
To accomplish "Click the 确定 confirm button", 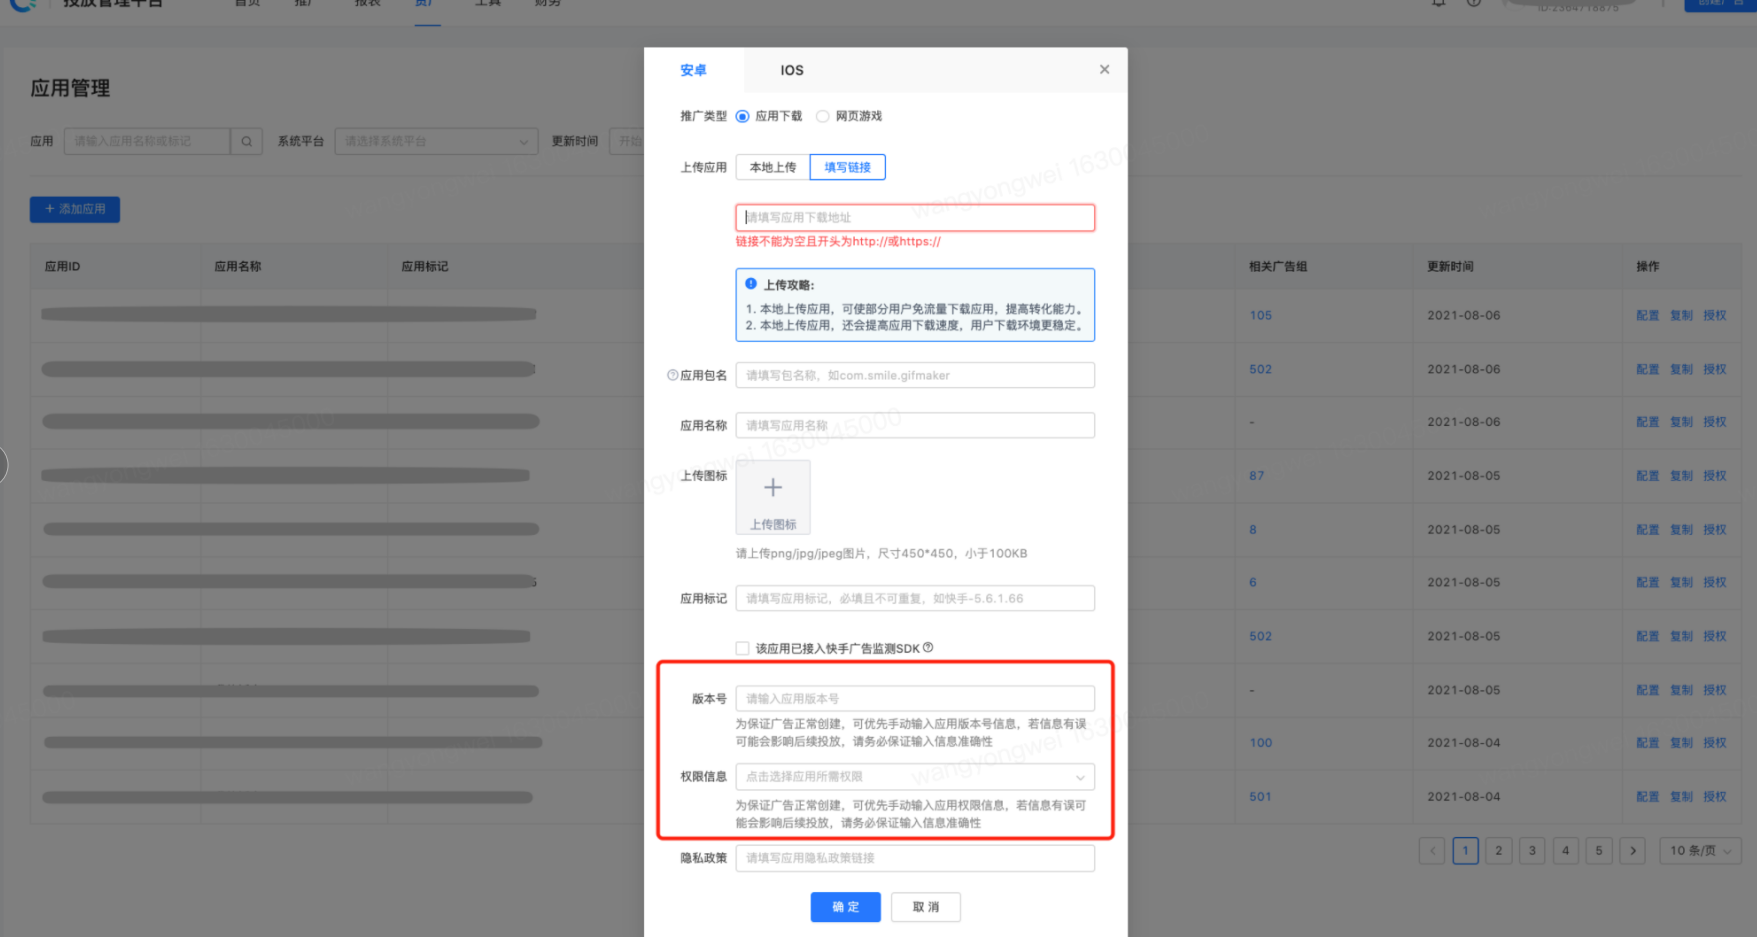I will click(x=845, y=907).
